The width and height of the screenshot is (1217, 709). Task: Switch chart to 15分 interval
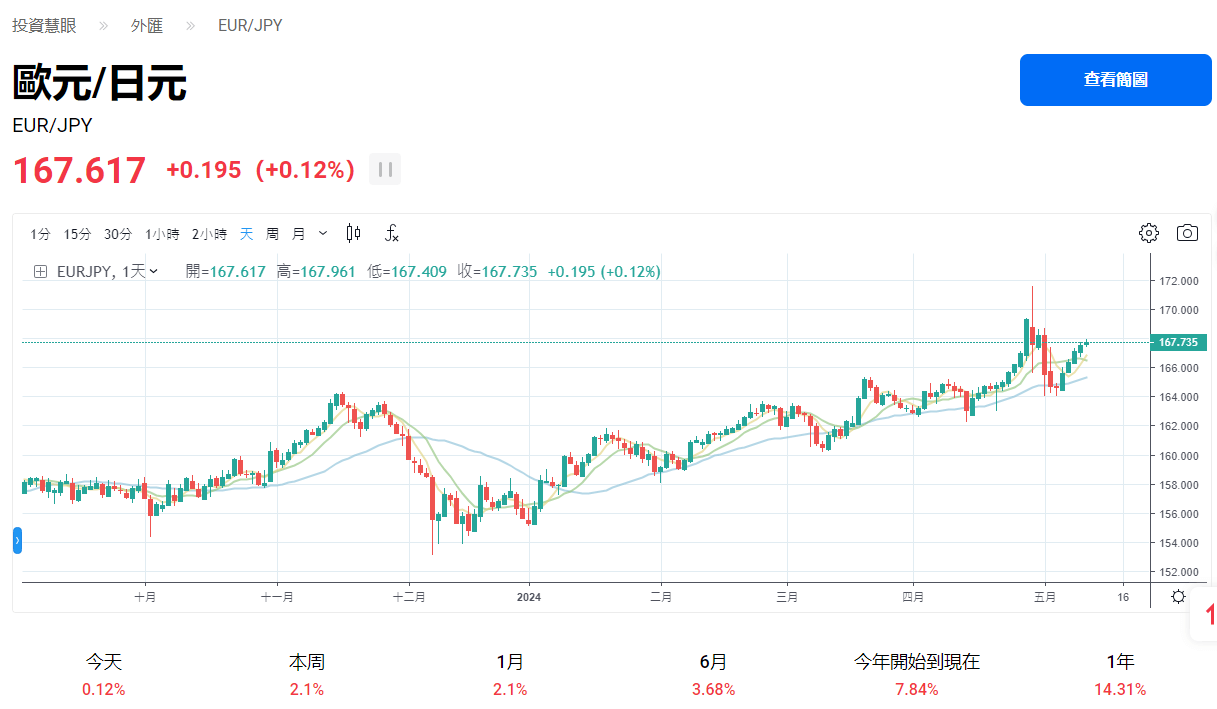(77, 234)
